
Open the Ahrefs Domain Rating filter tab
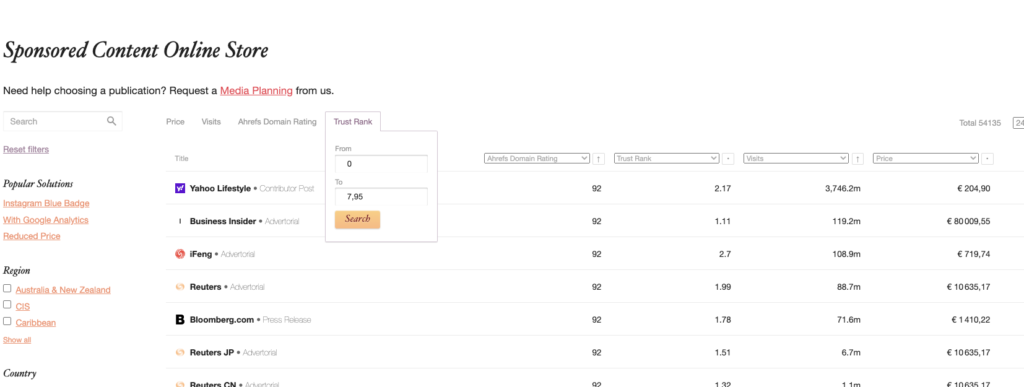point(277,122)
